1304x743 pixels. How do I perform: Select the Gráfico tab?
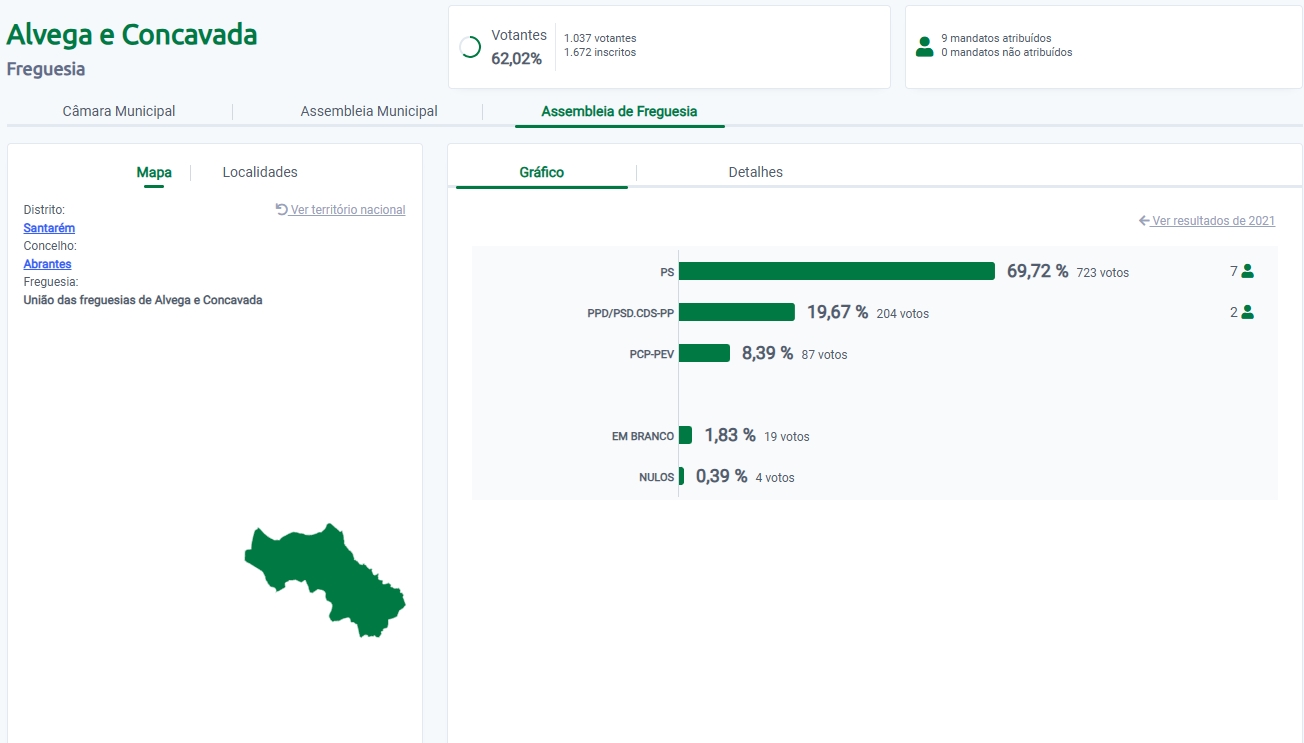(x=541, y=172)
